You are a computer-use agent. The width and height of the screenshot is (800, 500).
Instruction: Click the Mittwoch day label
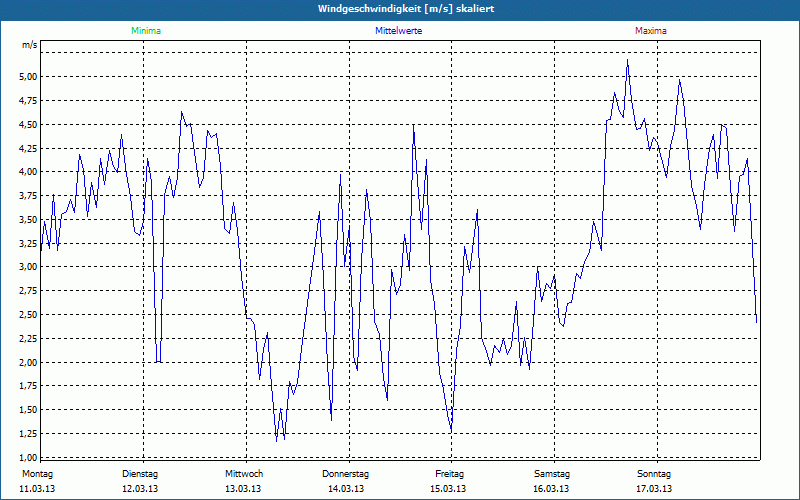pos(244,474)
